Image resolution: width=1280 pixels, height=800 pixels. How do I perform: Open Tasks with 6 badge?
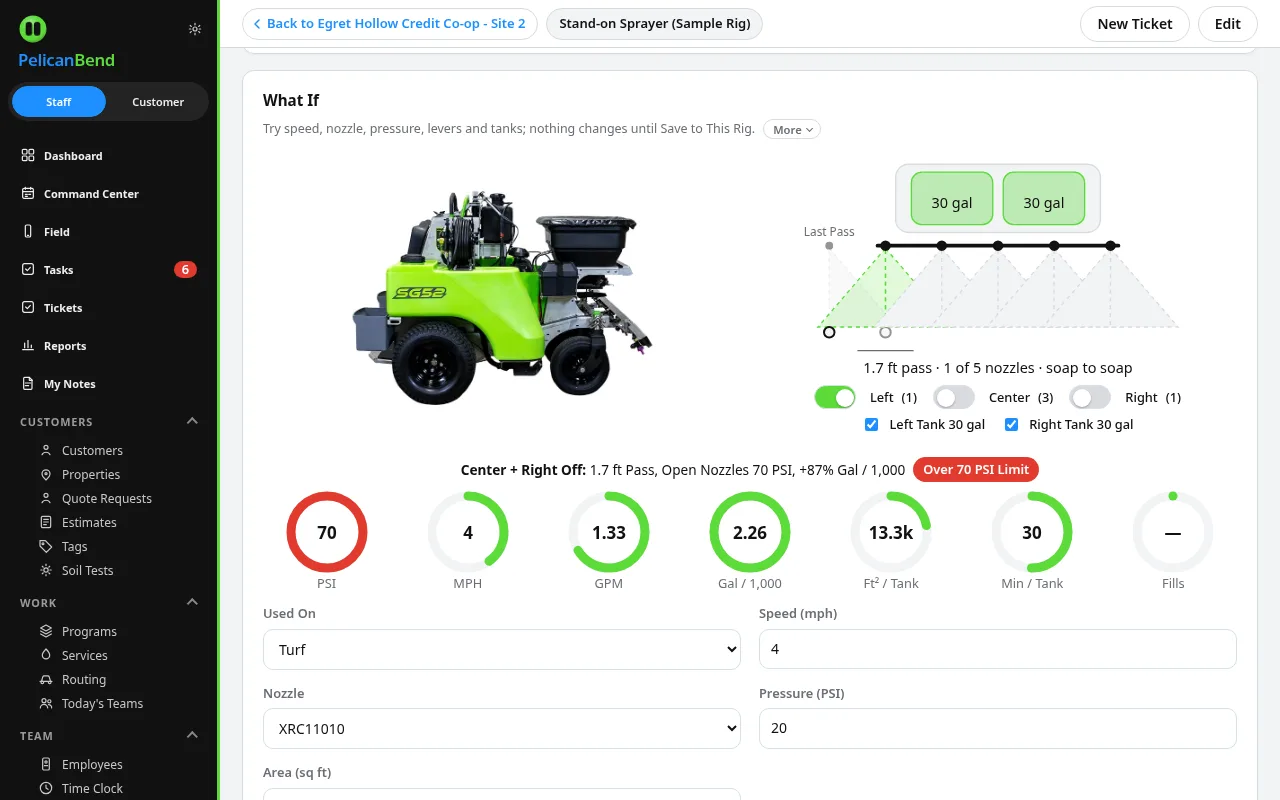(x=109, y=270)
